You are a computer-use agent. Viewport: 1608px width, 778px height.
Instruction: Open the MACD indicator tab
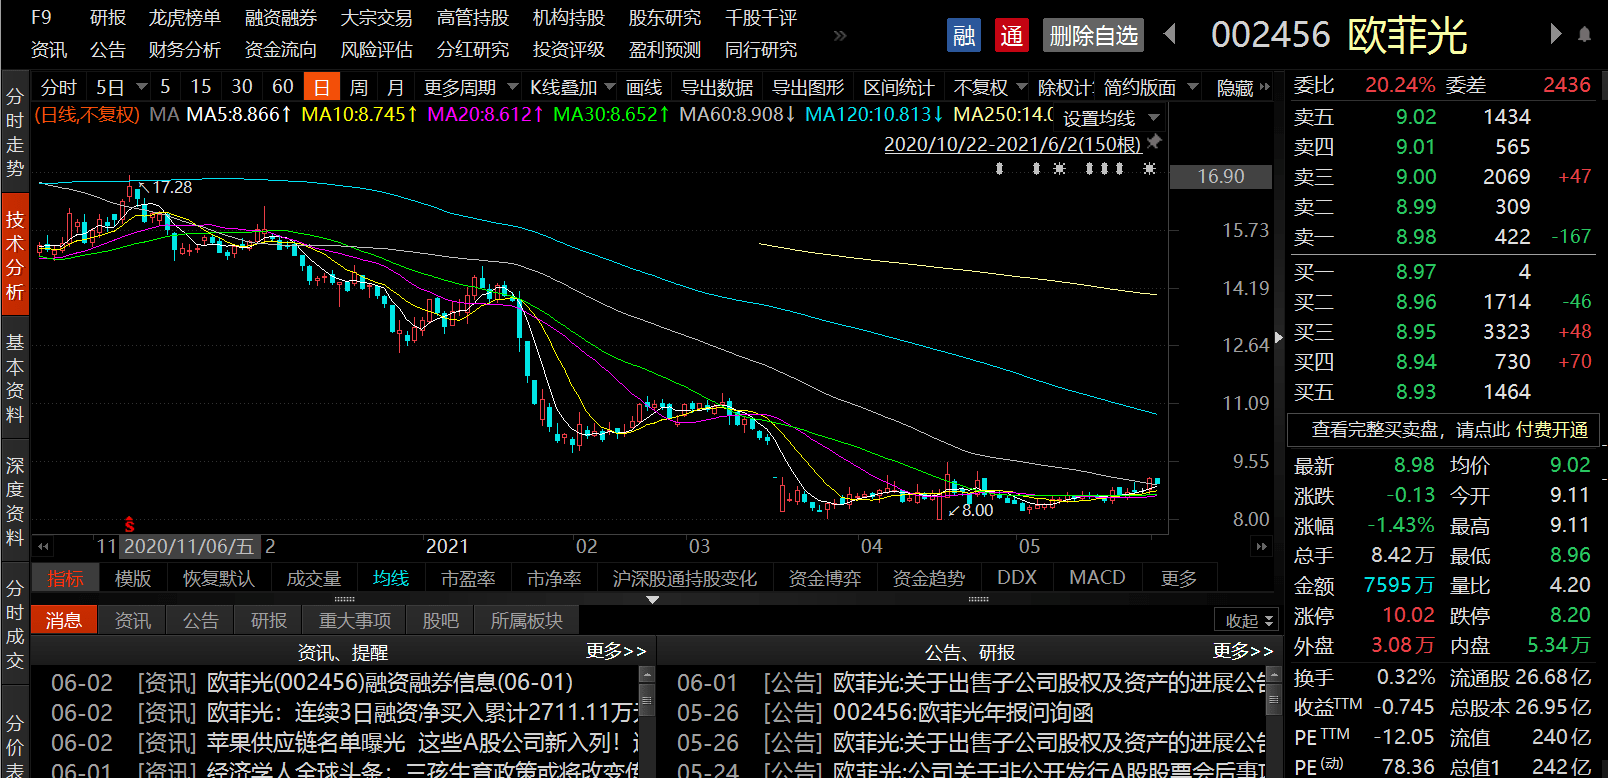point(1097,578)
